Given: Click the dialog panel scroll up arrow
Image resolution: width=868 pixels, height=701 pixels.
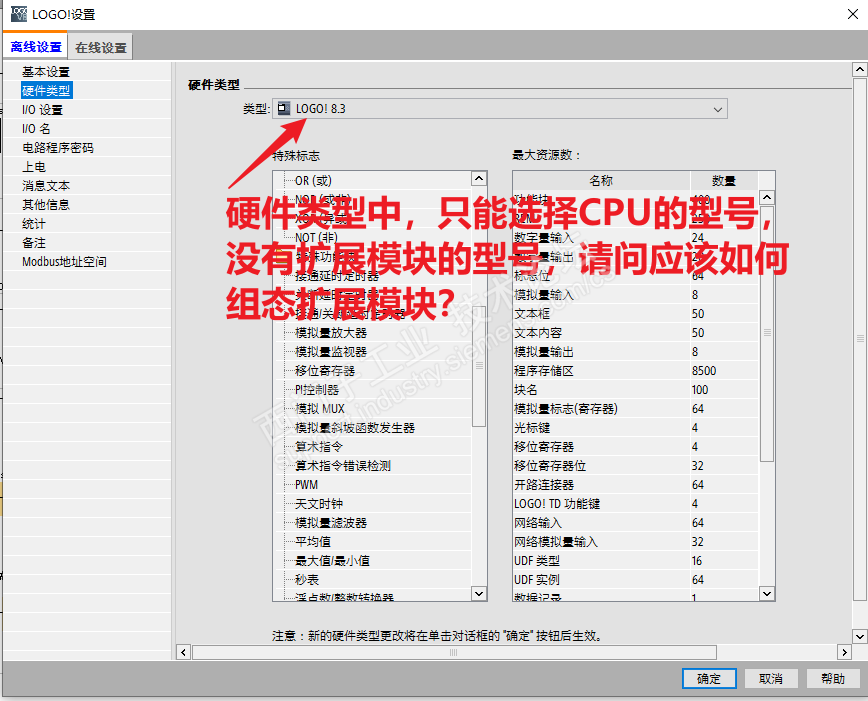Looking at the screenshot, I should [x=859, y=69].
